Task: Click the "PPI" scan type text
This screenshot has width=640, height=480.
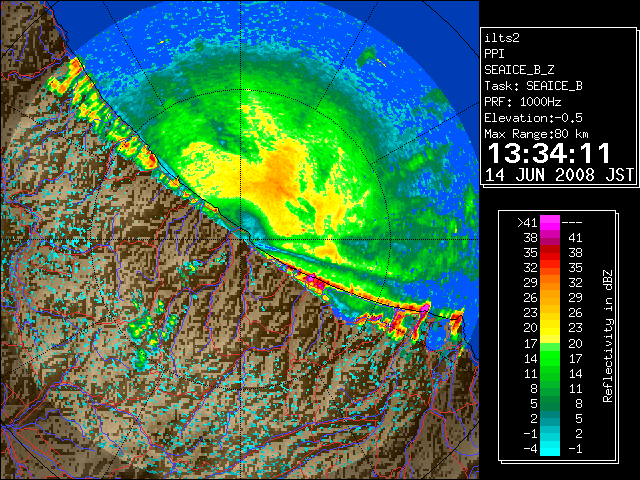Action: (x=494, y=54)
